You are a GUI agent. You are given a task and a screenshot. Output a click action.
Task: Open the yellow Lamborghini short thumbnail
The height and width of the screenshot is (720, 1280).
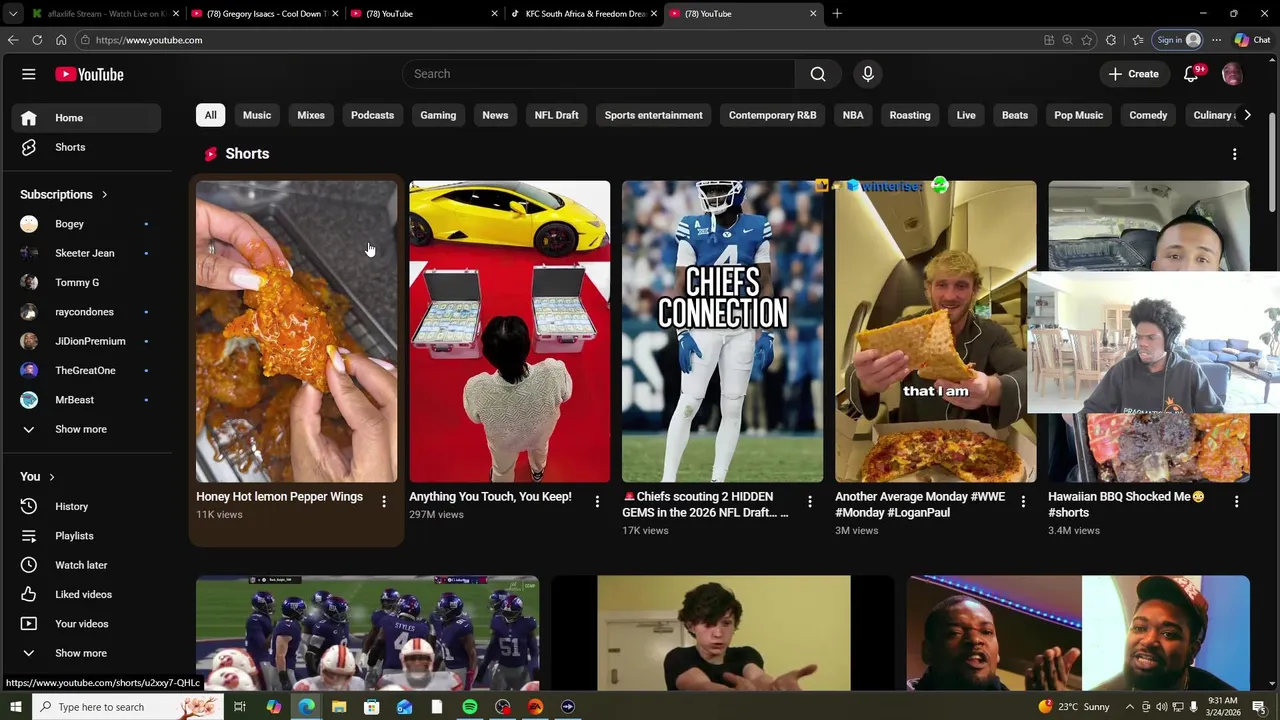click(509, 331)
